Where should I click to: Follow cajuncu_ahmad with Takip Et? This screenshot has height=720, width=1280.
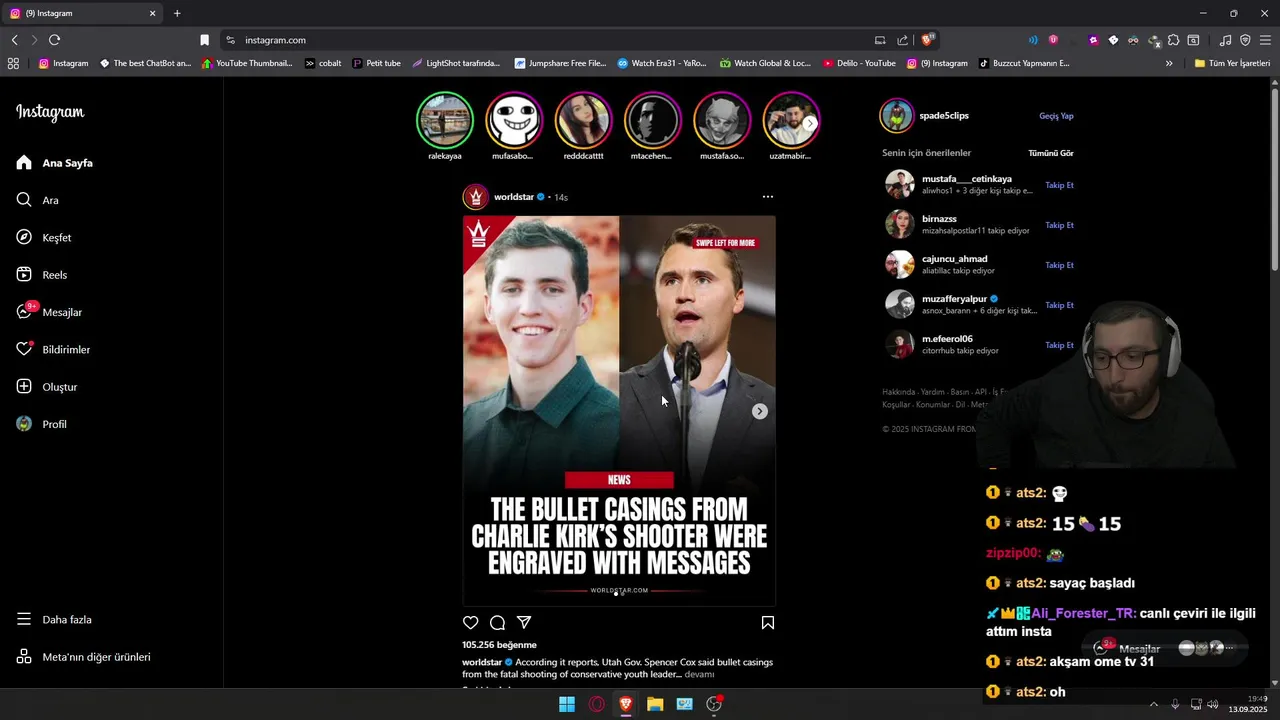[x=1059, y=265]
